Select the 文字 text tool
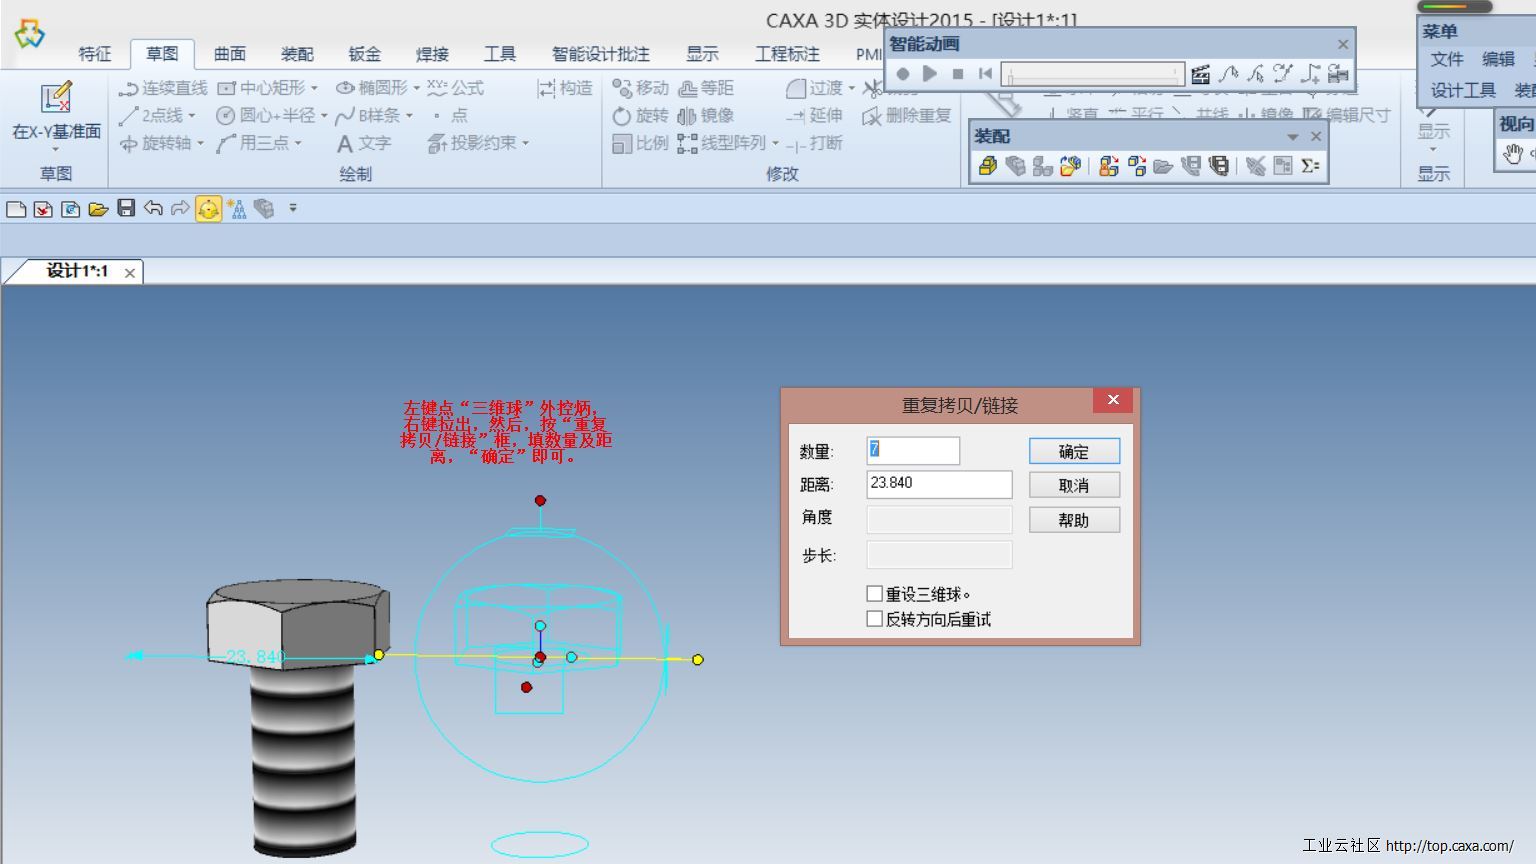Image resolution: width=1536 pixels, height=864 pixels. [x=364, y=144]
